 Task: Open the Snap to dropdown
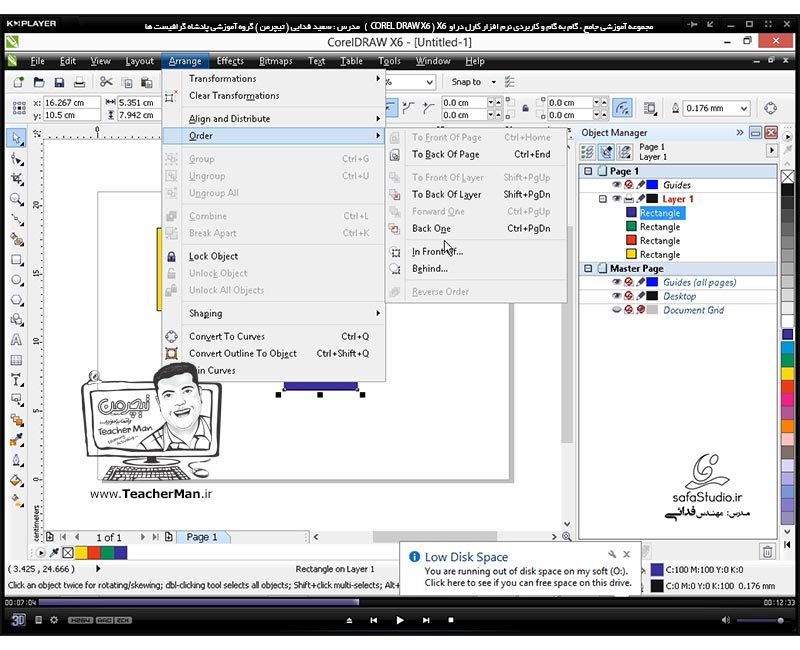point(493,82)
